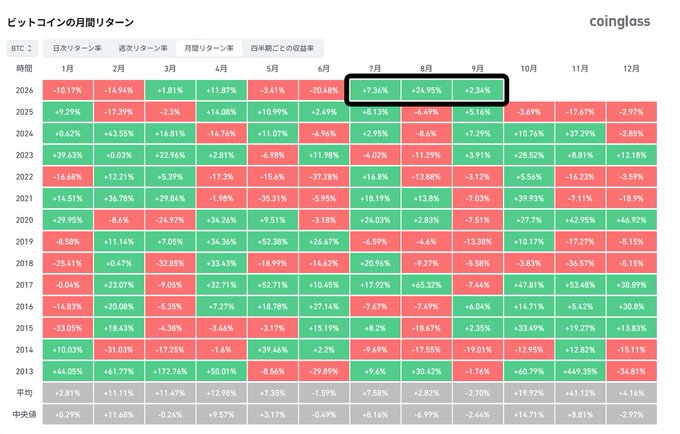Click average November value +41.12%

click(580, 393)
